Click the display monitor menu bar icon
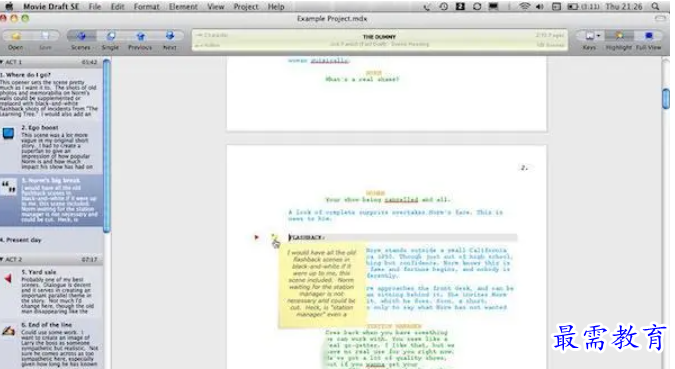 point(493,6)
